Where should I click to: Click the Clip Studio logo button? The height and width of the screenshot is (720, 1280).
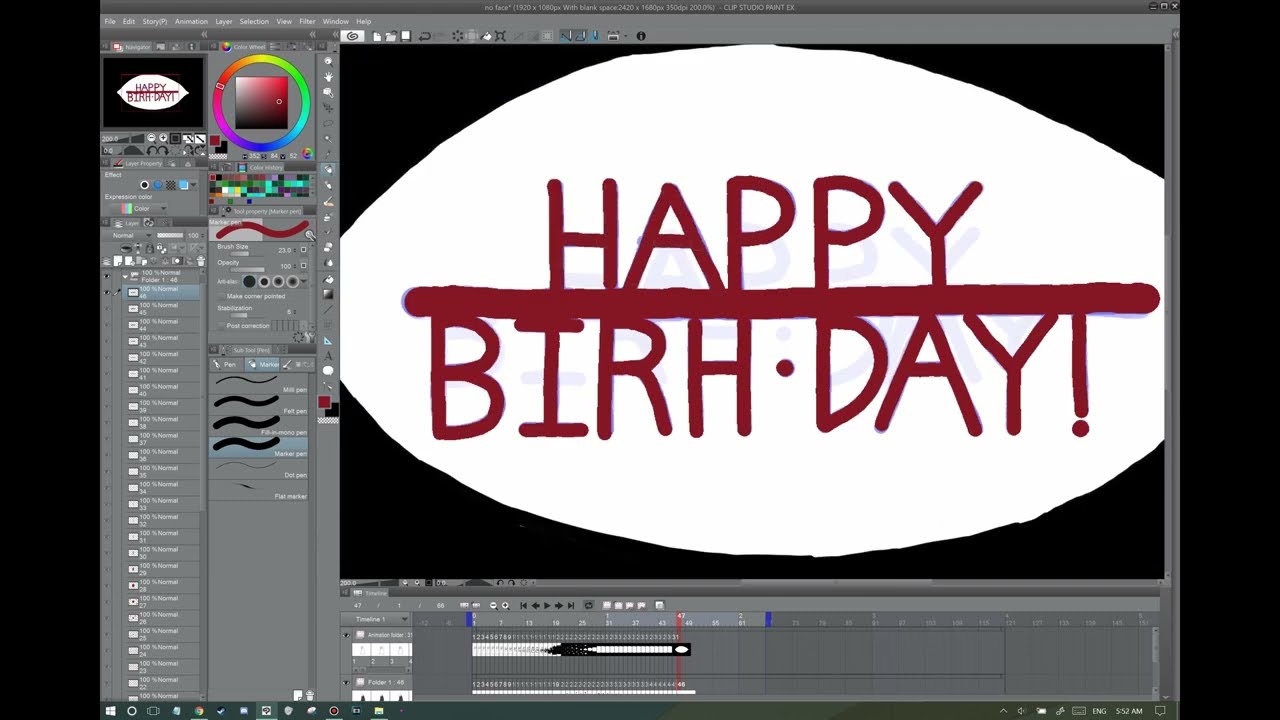point(352,36)
